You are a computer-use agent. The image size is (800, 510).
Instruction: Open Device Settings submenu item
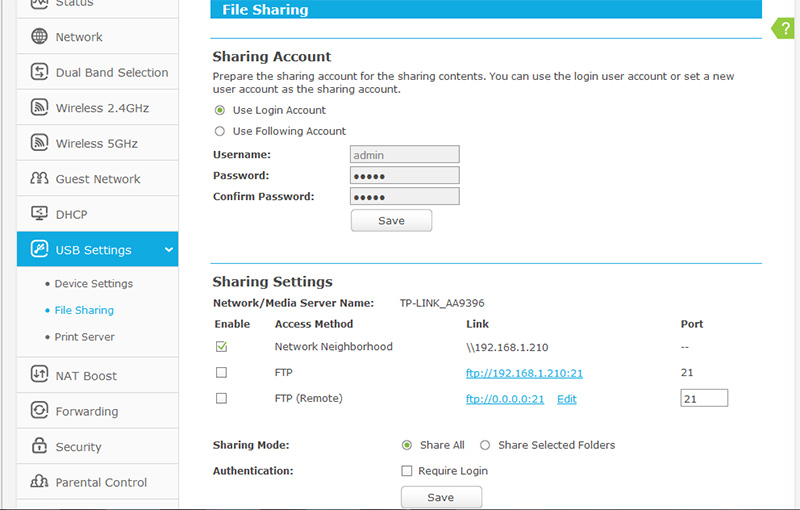[93, 284]
